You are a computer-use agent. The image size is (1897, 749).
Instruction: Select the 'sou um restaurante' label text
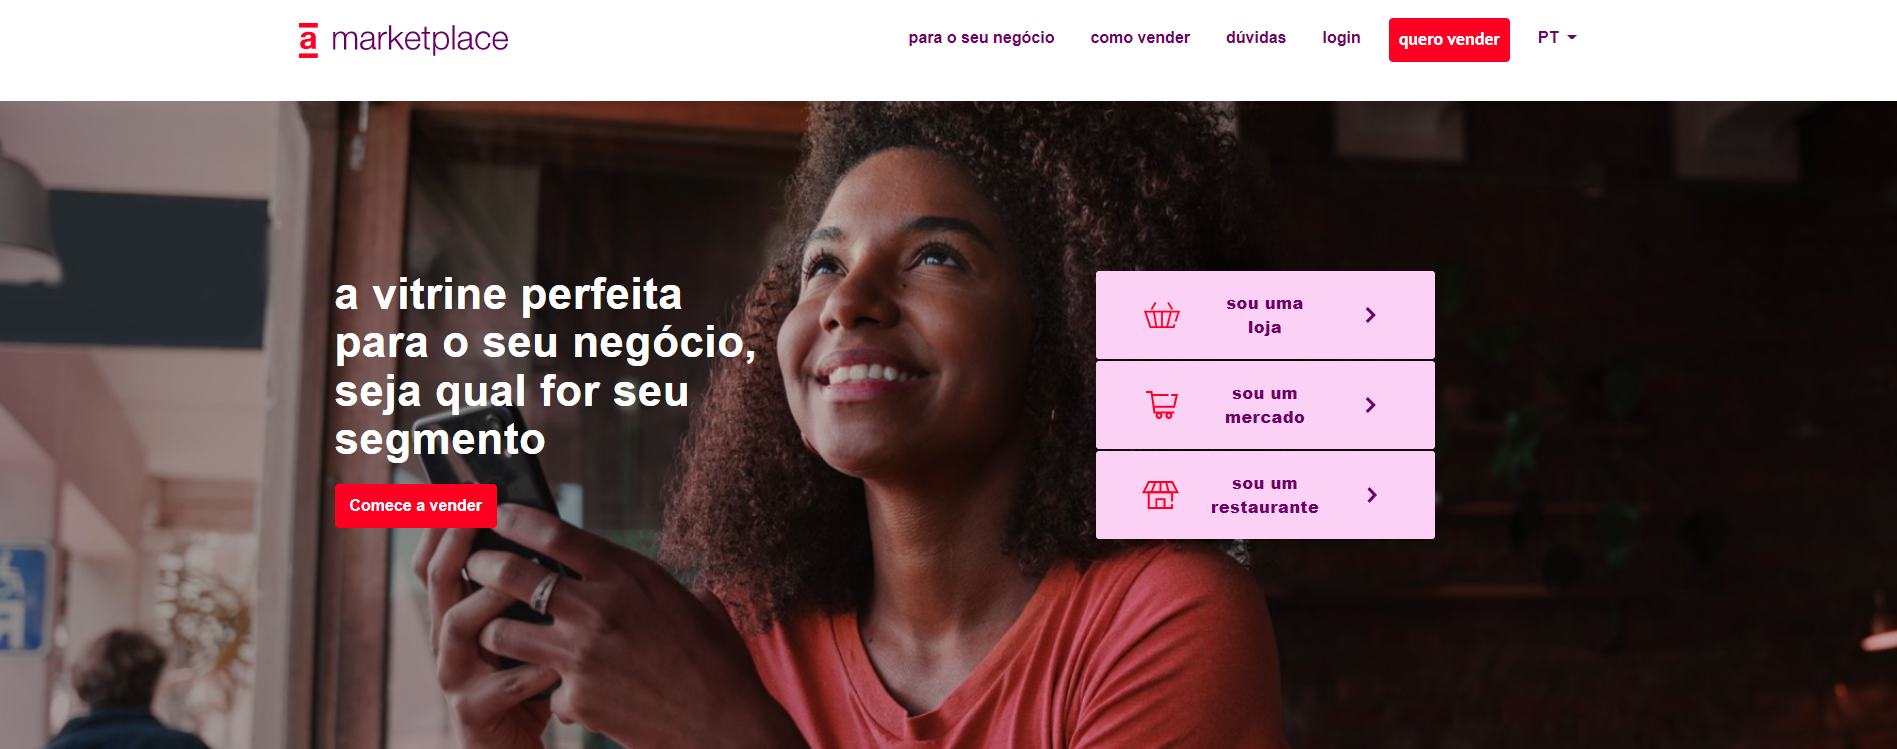(x=1265, y=495)
